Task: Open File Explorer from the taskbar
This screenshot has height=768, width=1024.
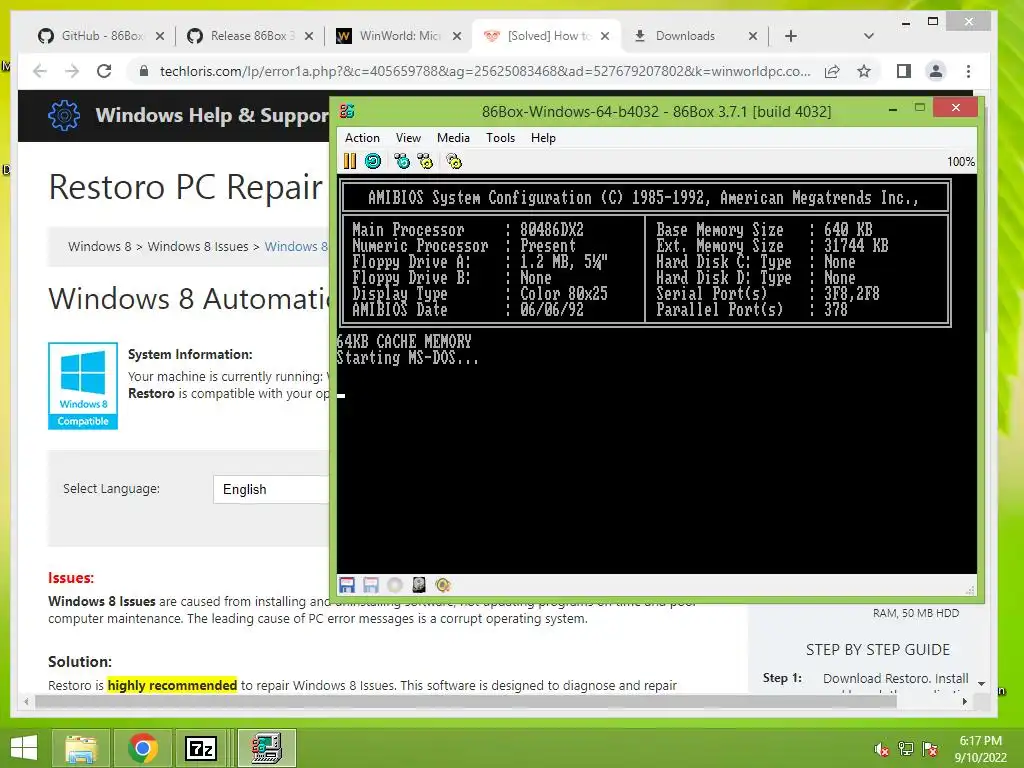Action: [x=82, y=748]
